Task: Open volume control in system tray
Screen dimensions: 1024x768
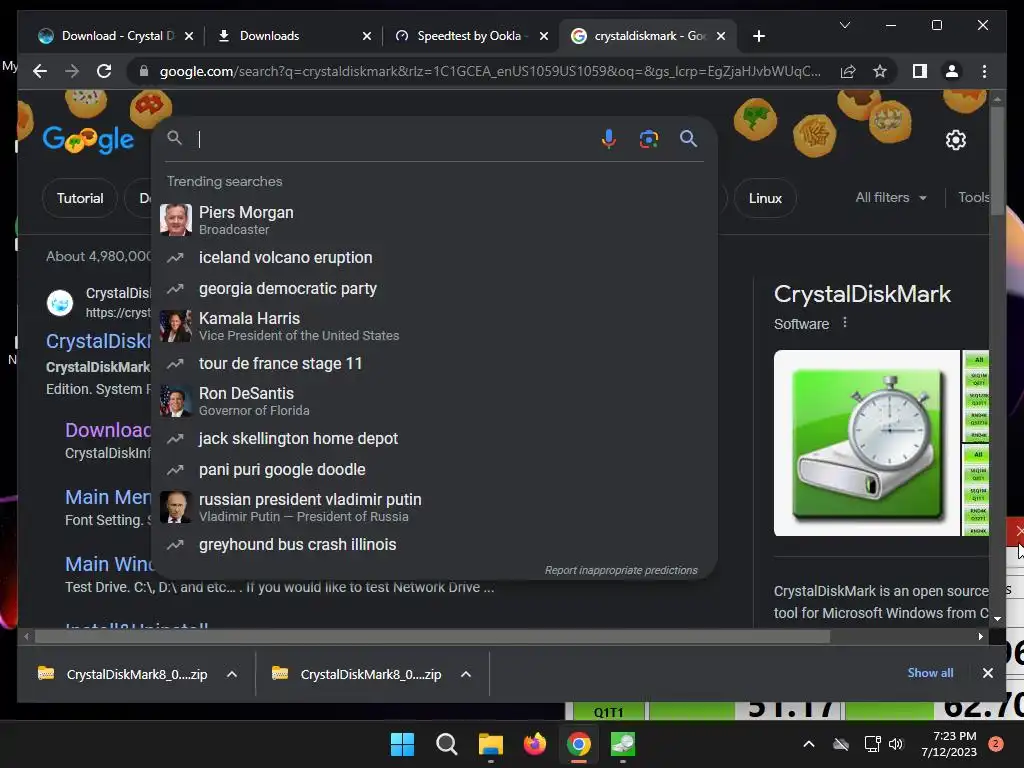Action: (x=895, y=744)
